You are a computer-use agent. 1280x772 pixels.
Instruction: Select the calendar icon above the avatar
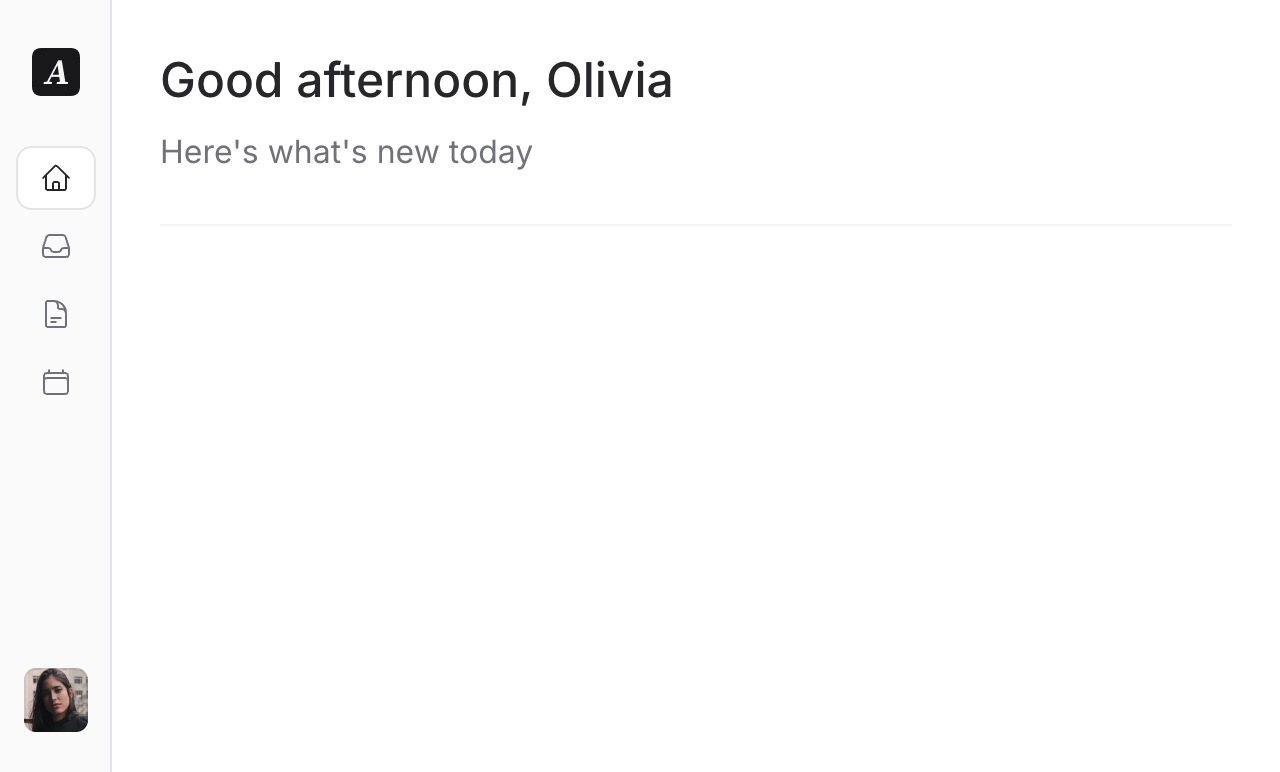click(x=56, y=382)
